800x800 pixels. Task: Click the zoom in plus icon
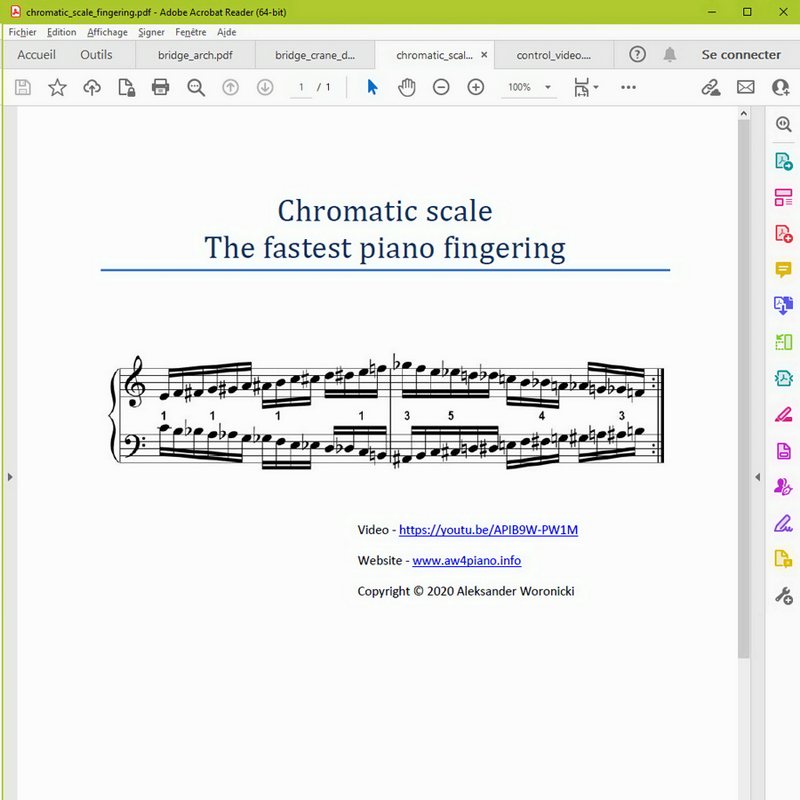[x=476, y=88]
